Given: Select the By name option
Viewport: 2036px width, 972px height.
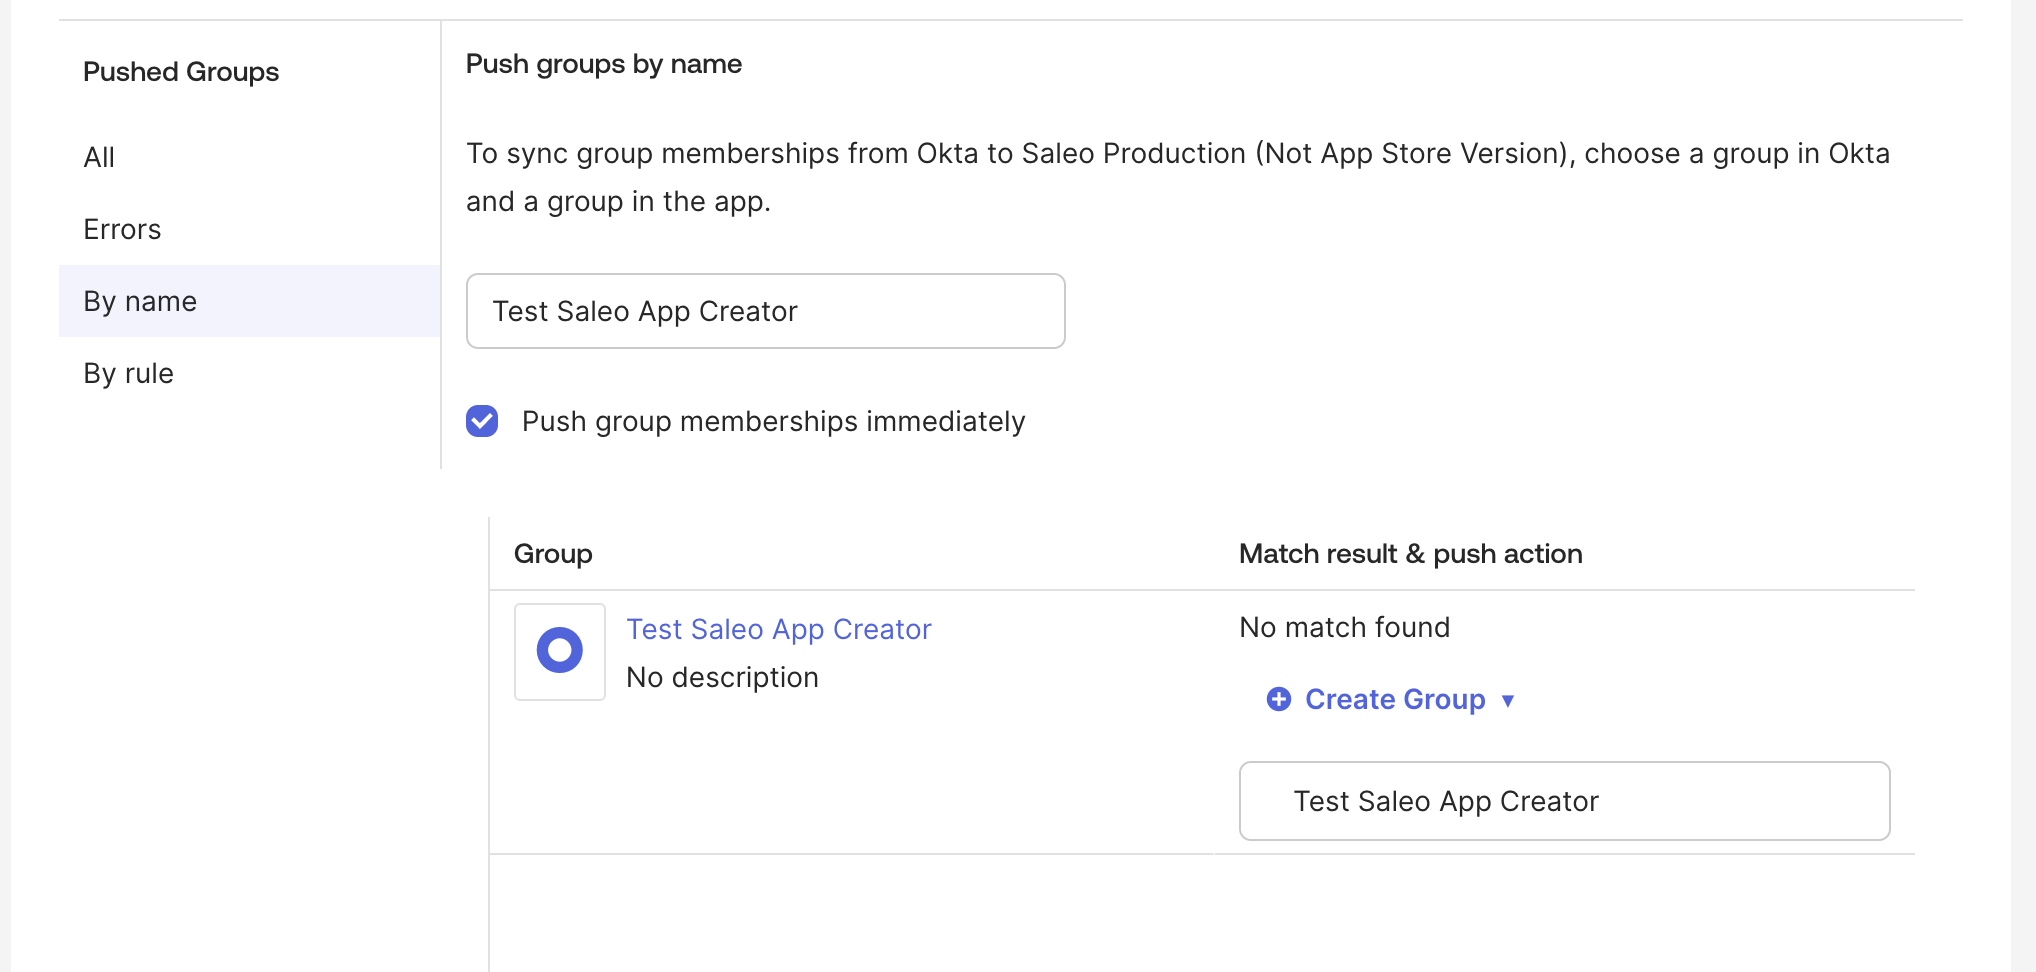Looking at the screenshot, I should coord(250,301).
